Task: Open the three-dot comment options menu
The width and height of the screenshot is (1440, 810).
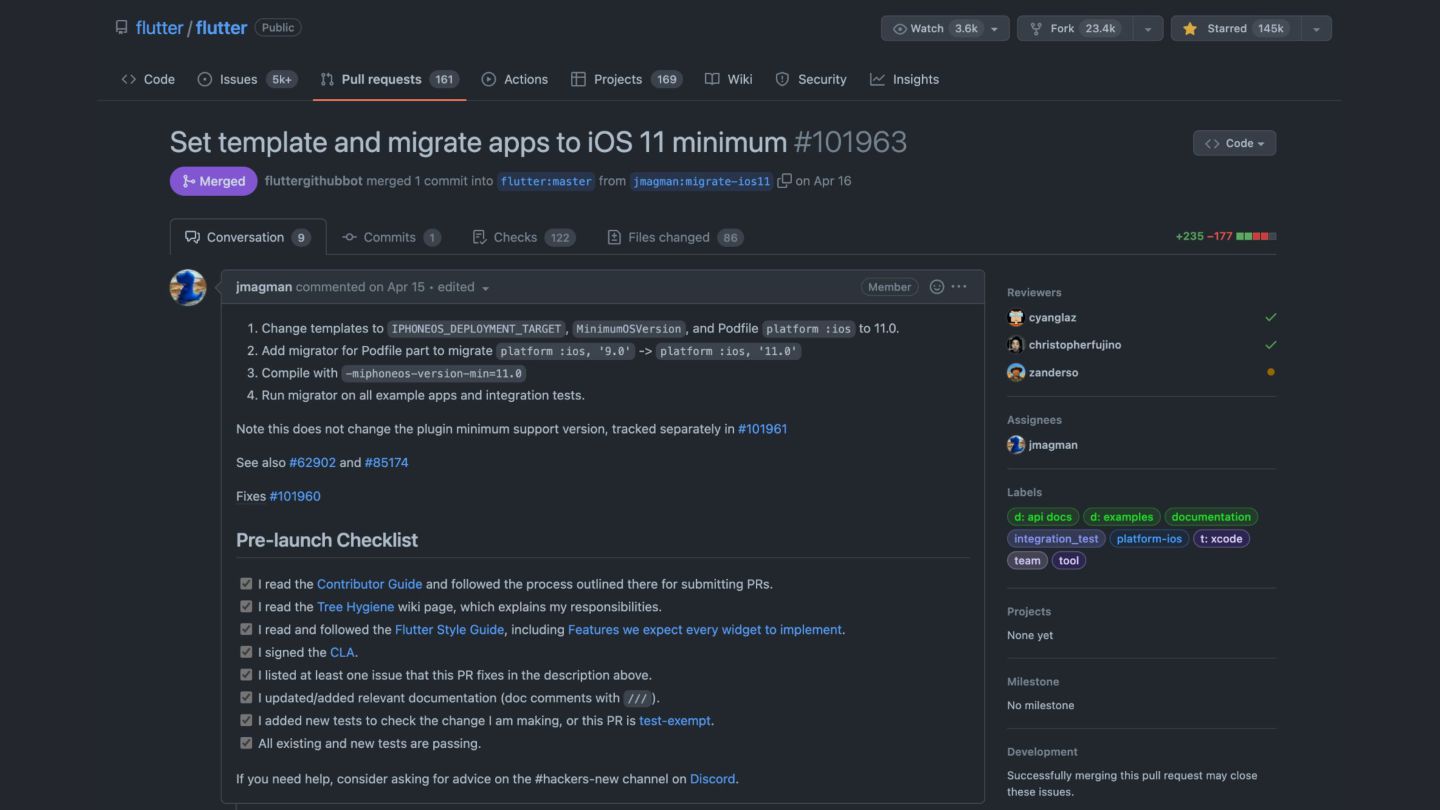Action: click(x=959, y=287)
